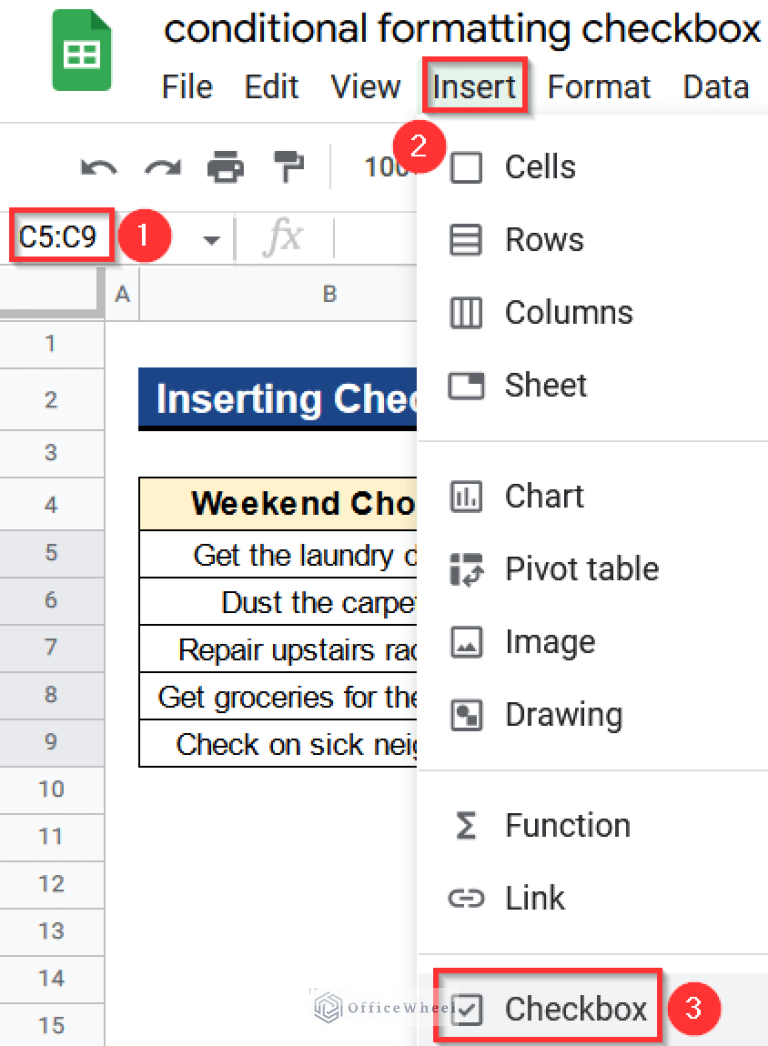Click the Link option in menu
The width and height of the screenshot is (768, 1046).
[534, 898]
